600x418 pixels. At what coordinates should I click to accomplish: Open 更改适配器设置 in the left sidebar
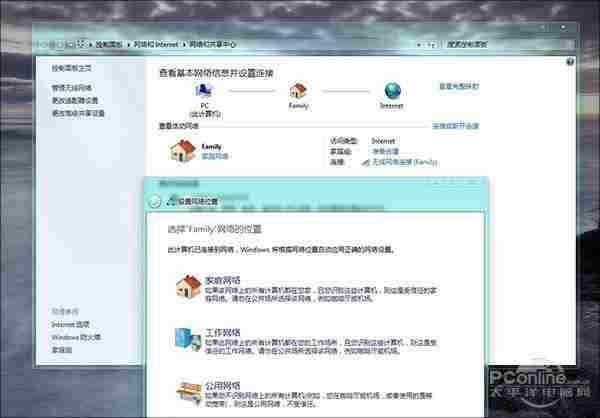tap(77, 101)
